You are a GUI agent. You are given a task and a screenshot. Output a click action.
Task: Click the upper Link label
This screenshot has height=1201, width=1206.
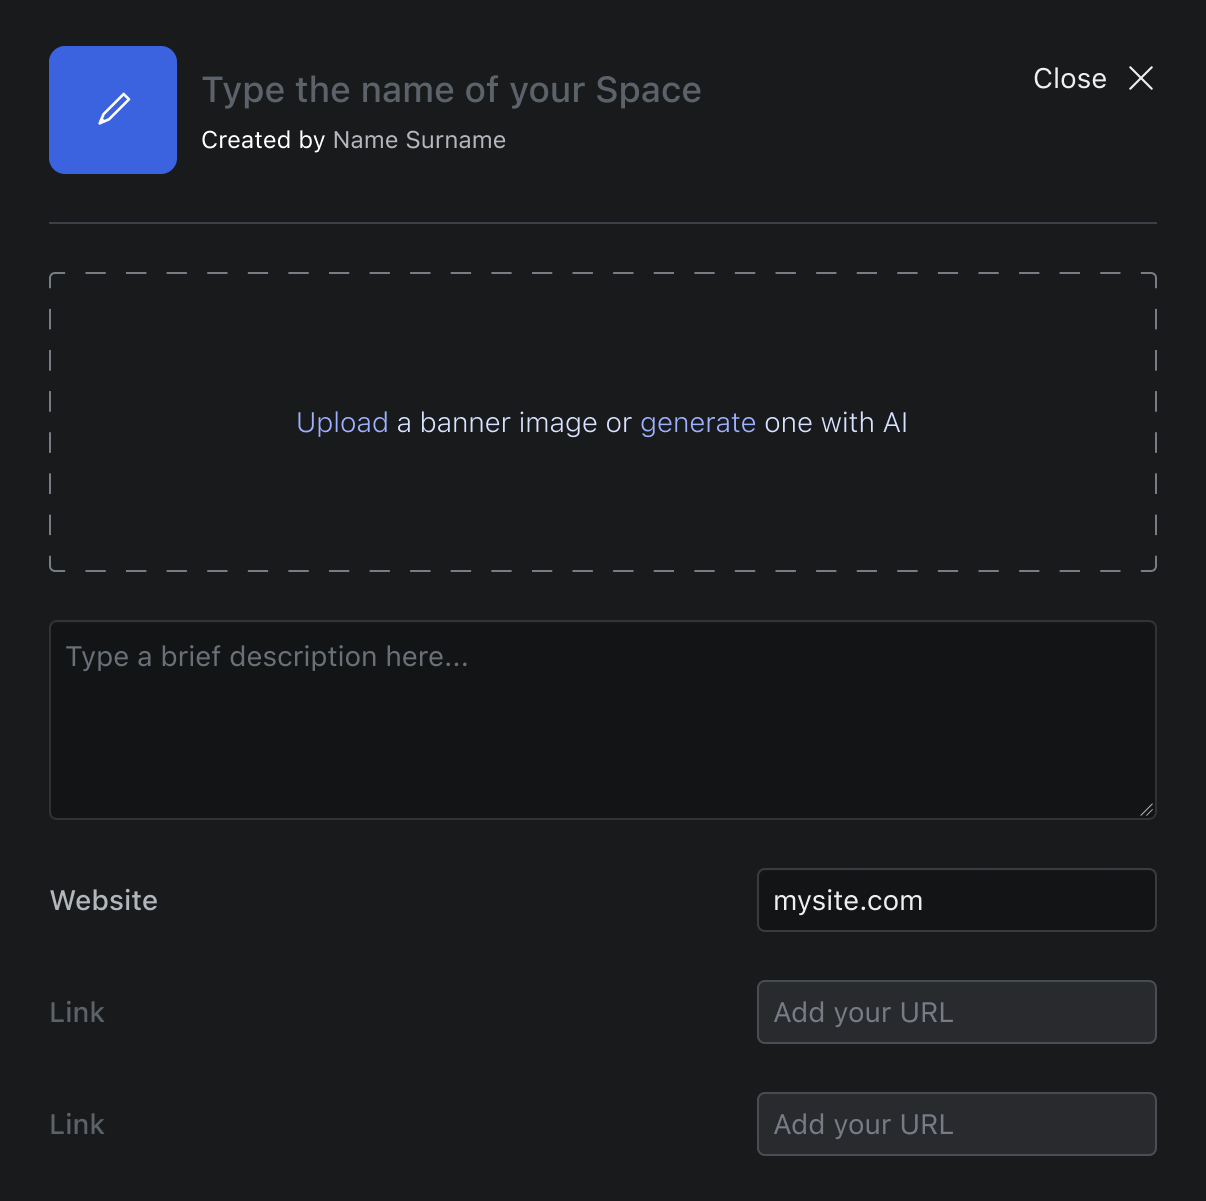click(77, 1012)
